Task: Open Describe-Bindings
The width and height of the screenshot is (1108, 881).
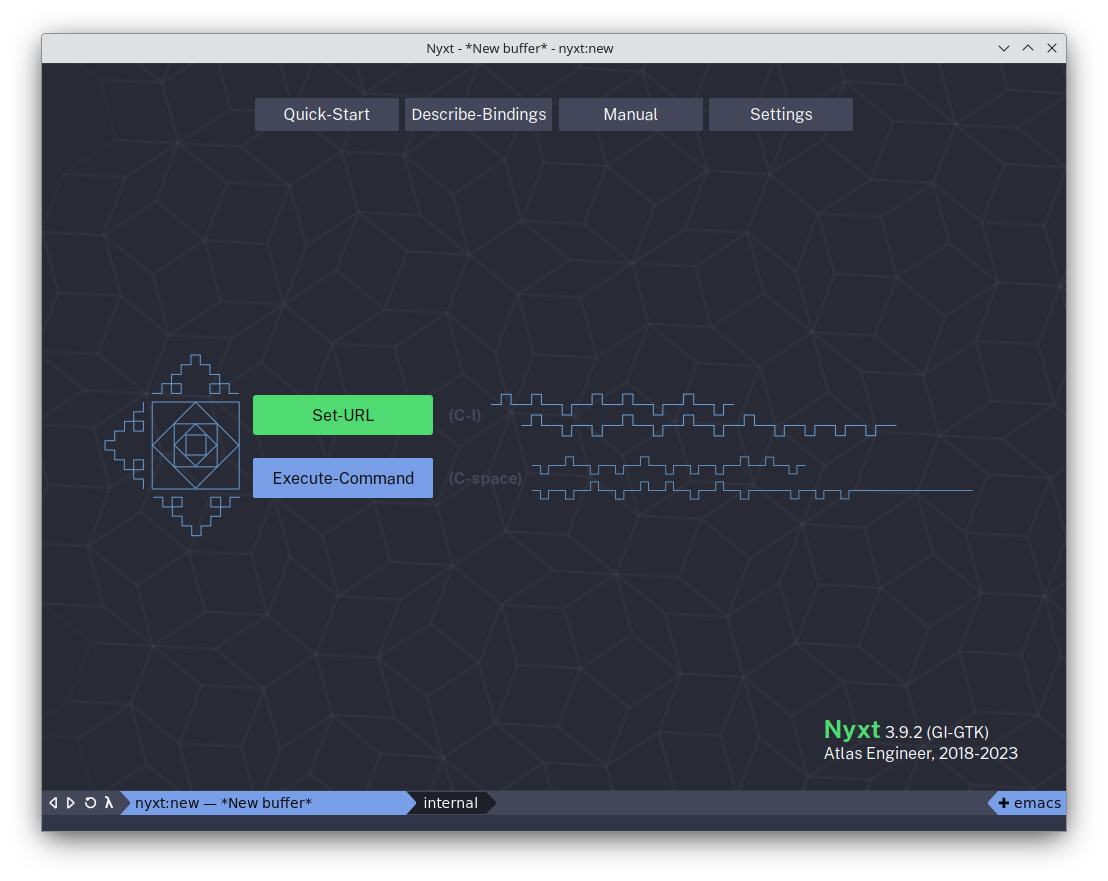Action: click(x=479, y=114)
